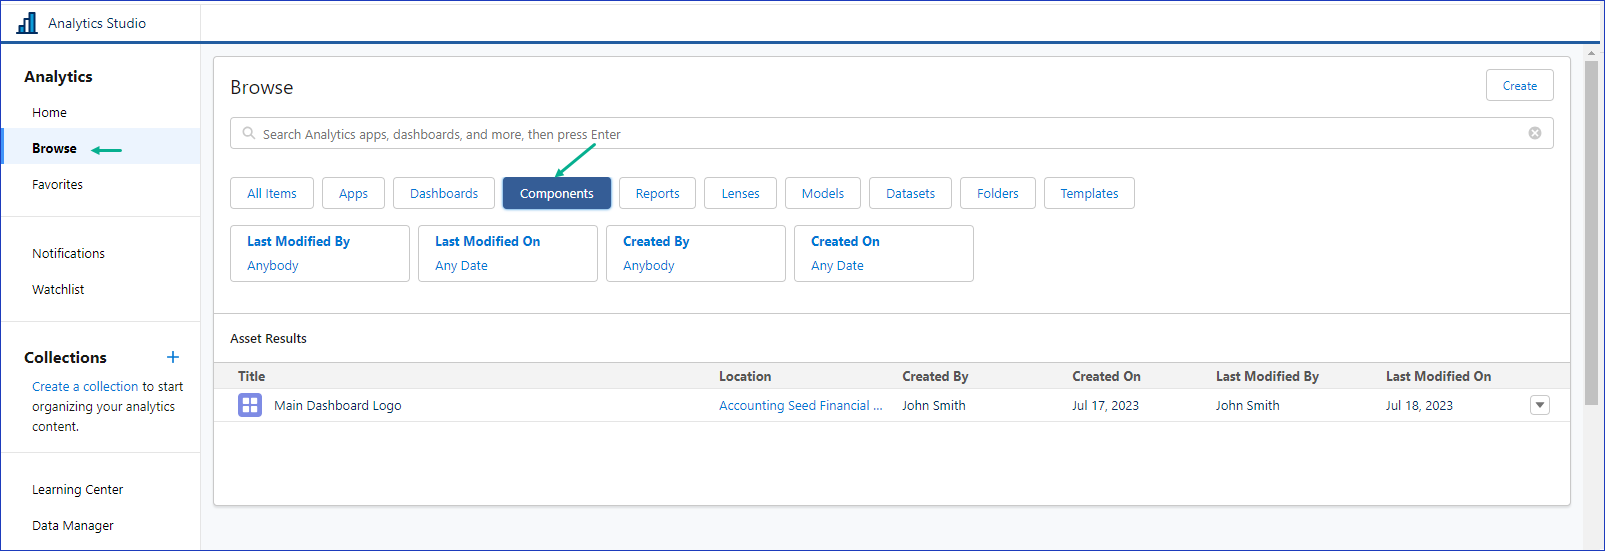Clear search using the X icon
Viewport: 1605px width, 551px height.
click(1534, 133)
